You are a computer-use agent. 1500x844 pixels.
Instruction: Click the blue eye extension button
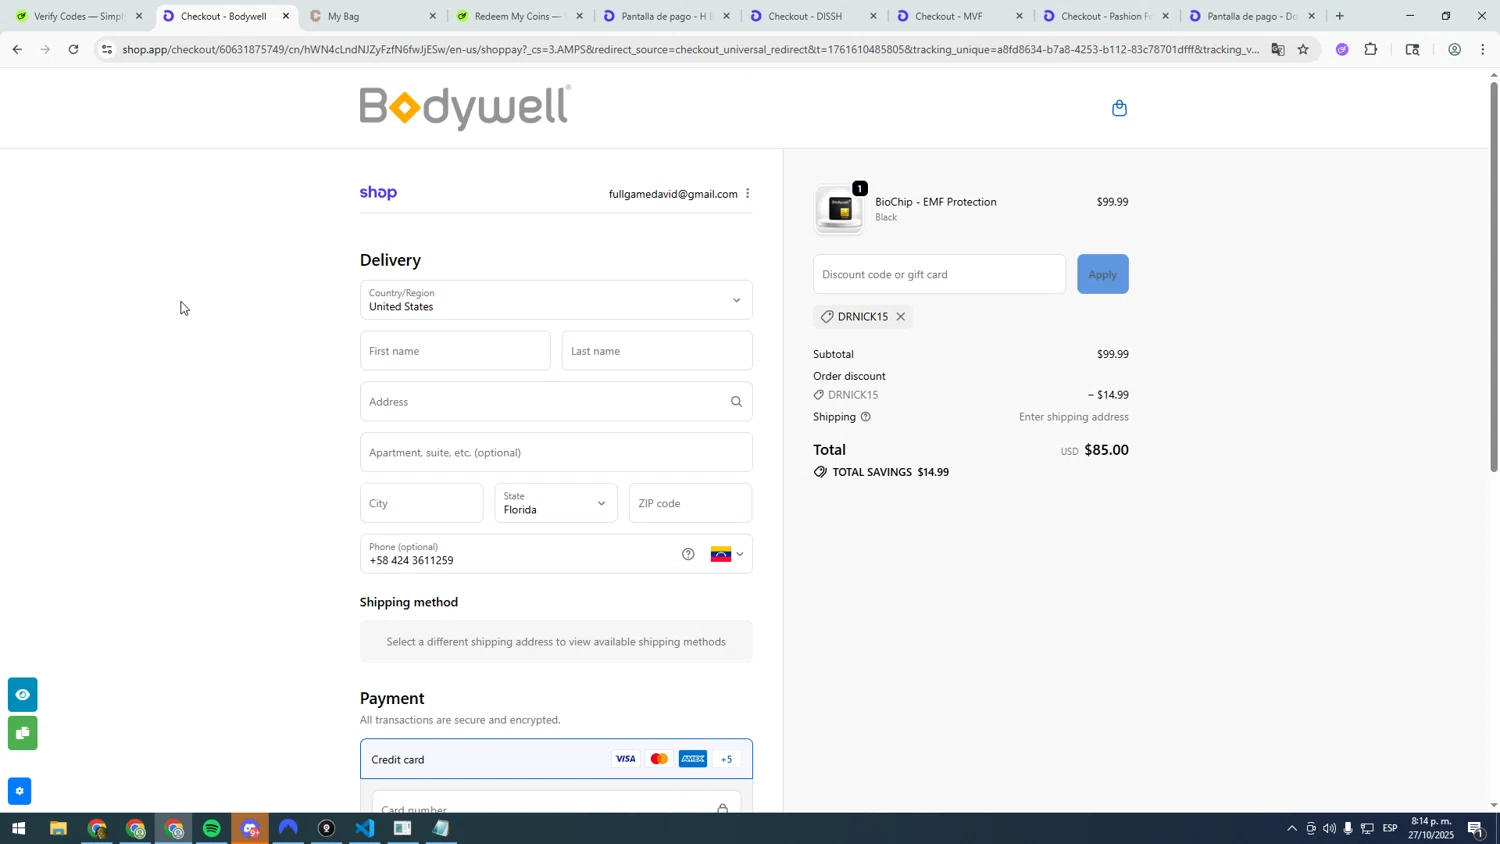pyautogui.click(x=22, y=695)
